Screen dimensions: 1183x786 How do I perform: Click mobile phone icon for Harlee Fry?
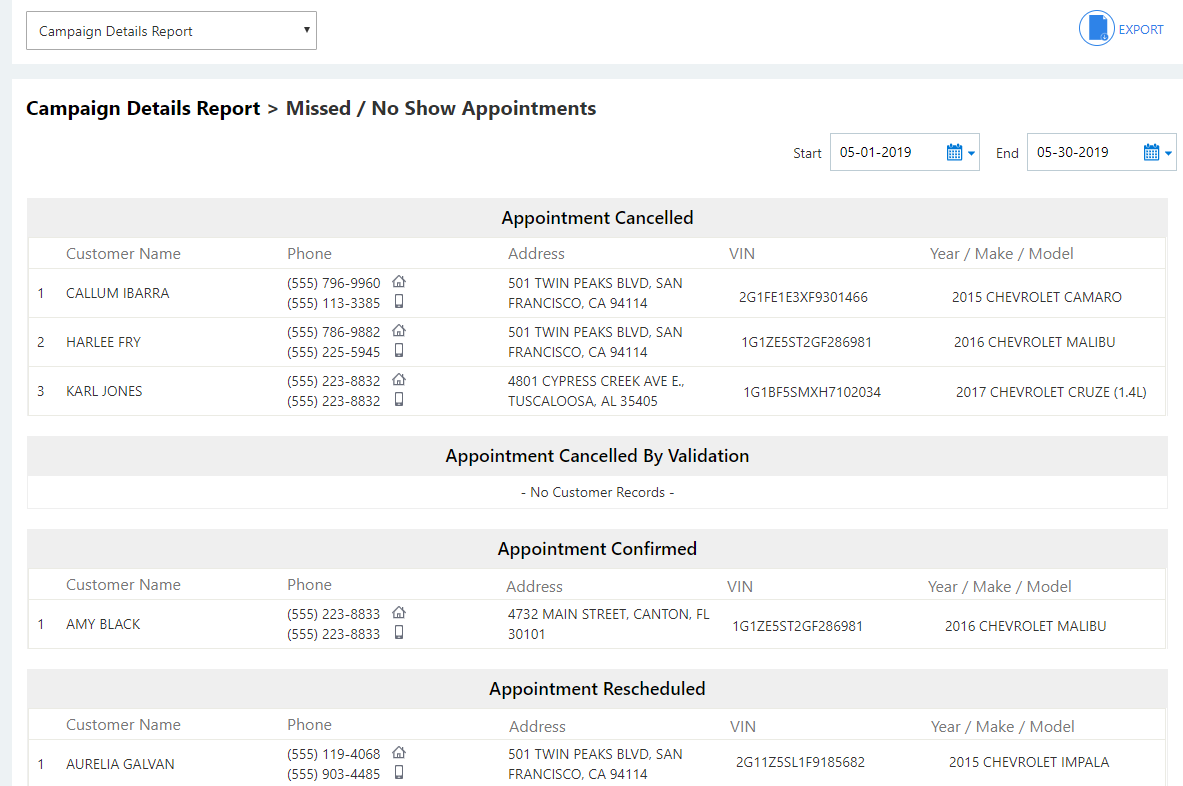399,351
